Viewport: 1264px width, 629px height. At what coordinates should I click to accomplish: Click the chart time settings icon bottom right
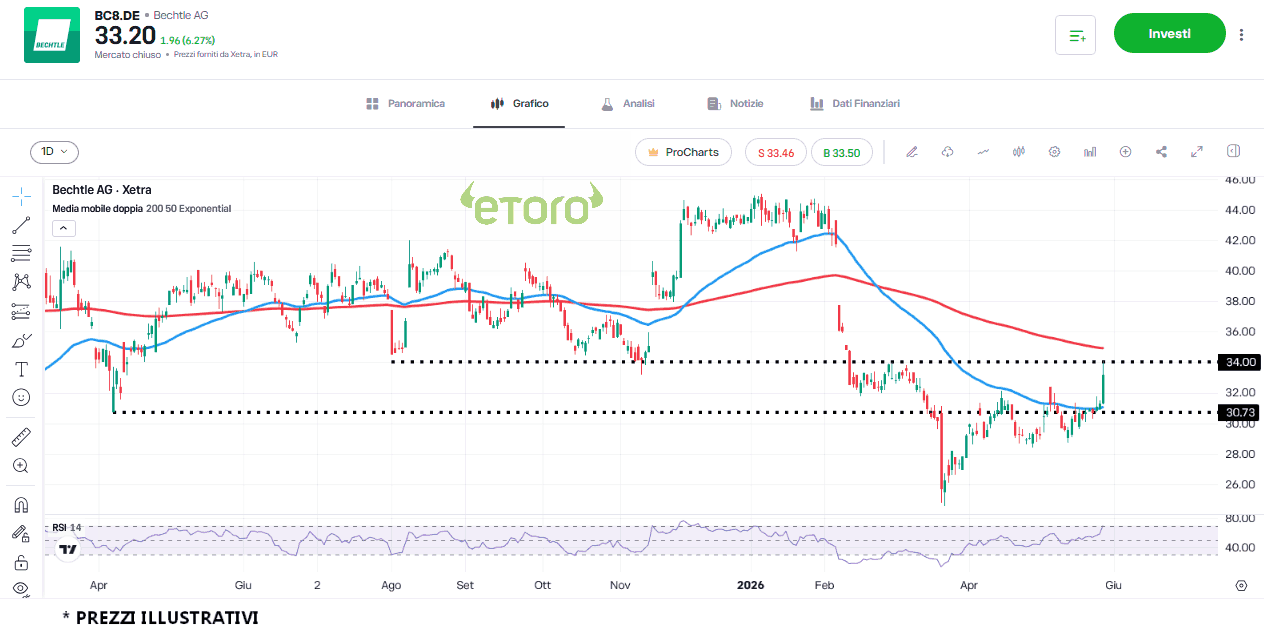coord(1241,585)
